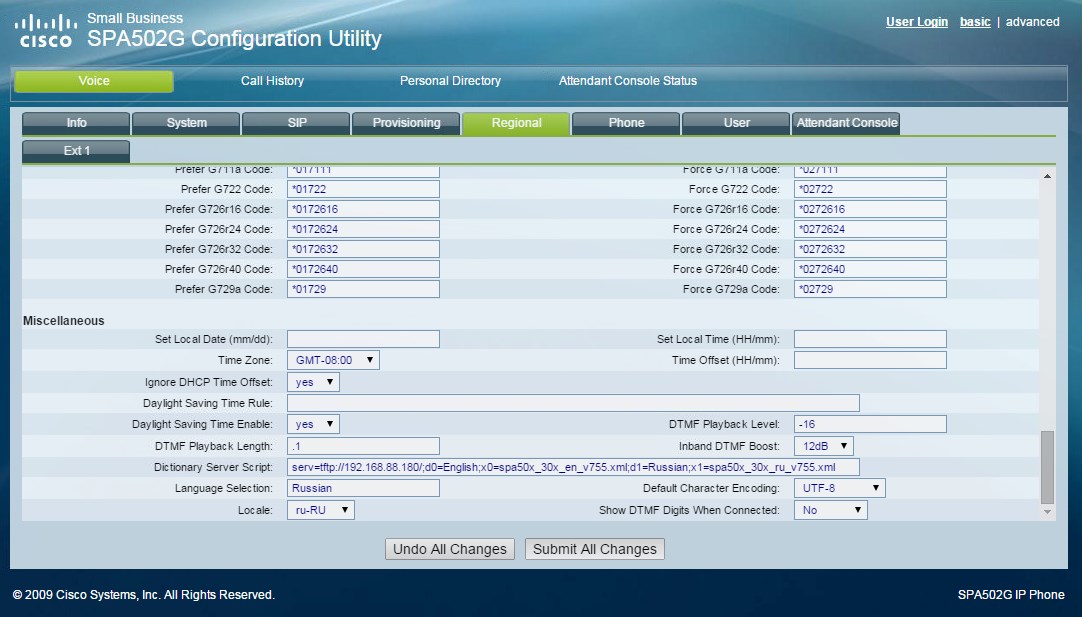The width and height of the screenshot is (1082, 617).
Task: Switch to the User tab
Action: click(x=736, y=123)
